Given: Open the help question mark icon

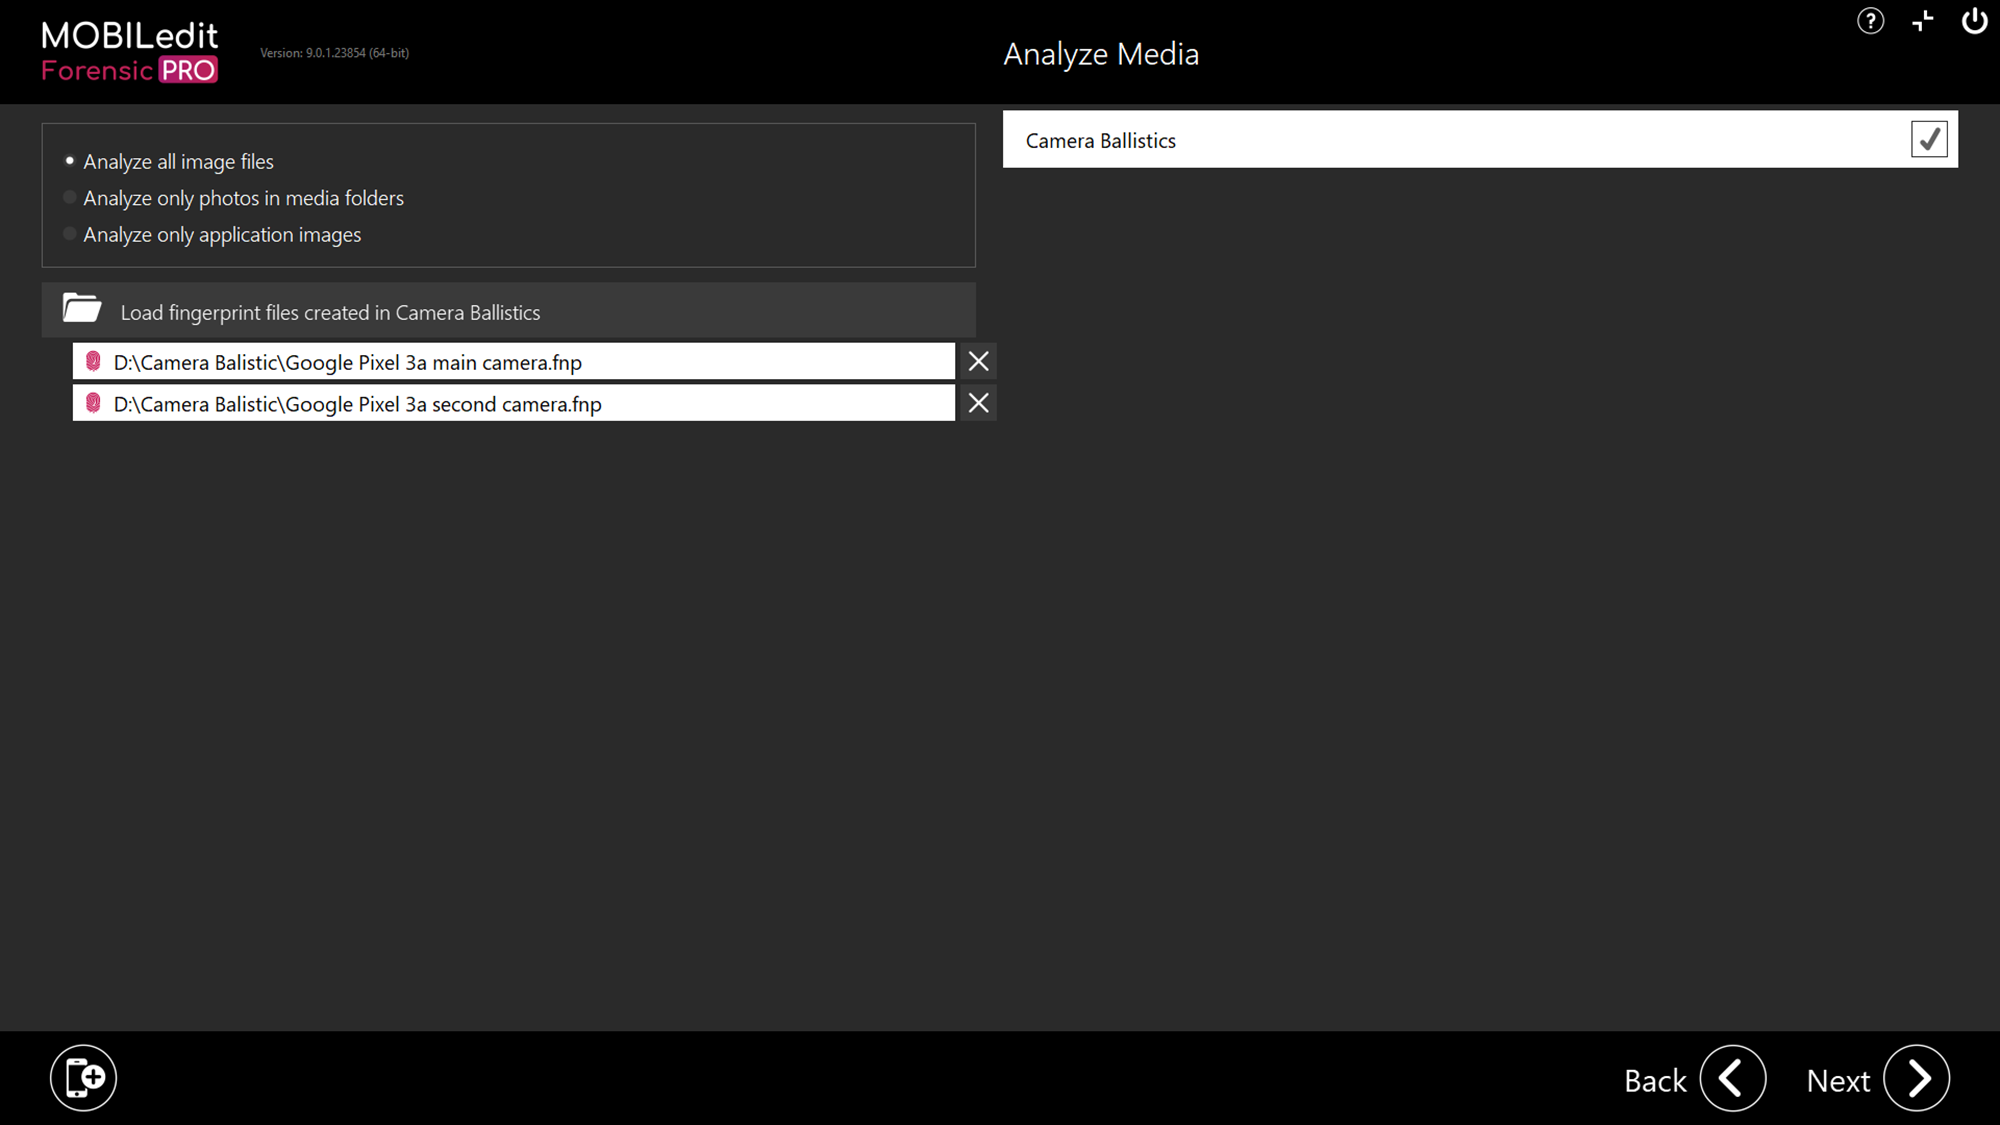Looking at the screenshot, I should [1870, 21].
